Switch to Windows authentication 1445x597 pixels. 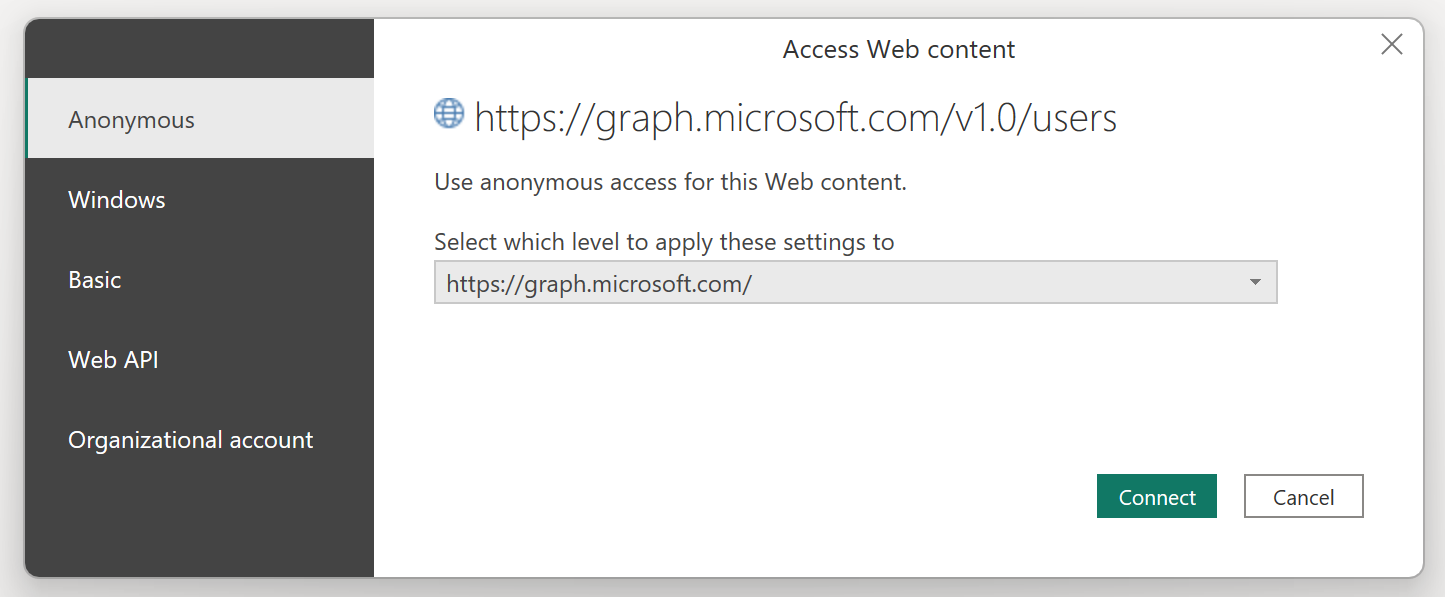[x=200, y=200]
